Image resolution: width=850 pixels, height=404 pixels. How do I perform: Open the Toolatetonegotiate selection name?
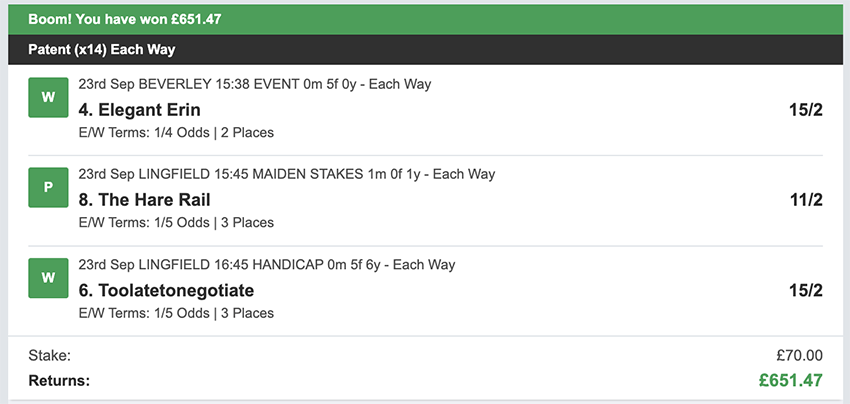[x=166, y=290]
